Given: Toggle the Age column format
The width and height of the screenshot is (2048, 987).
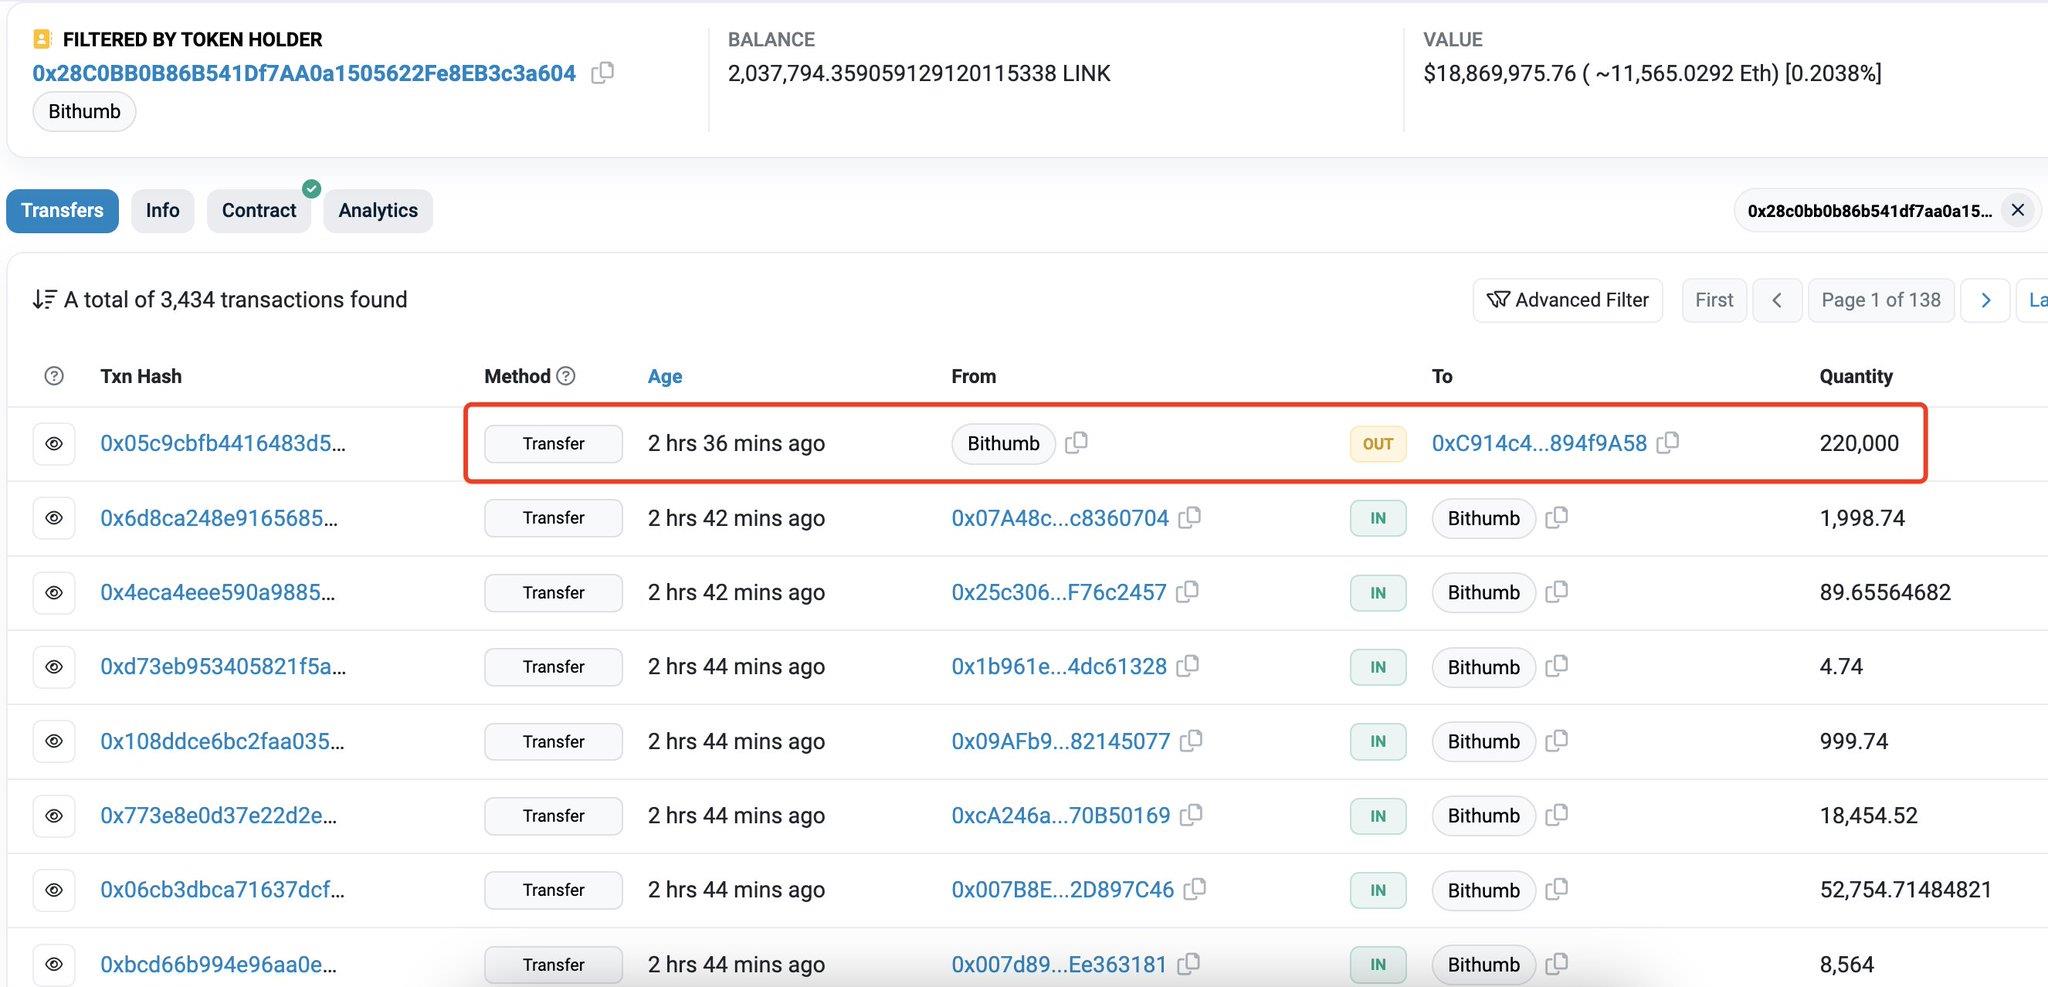Looking at the screenshot, I should (x=665, y=376).
